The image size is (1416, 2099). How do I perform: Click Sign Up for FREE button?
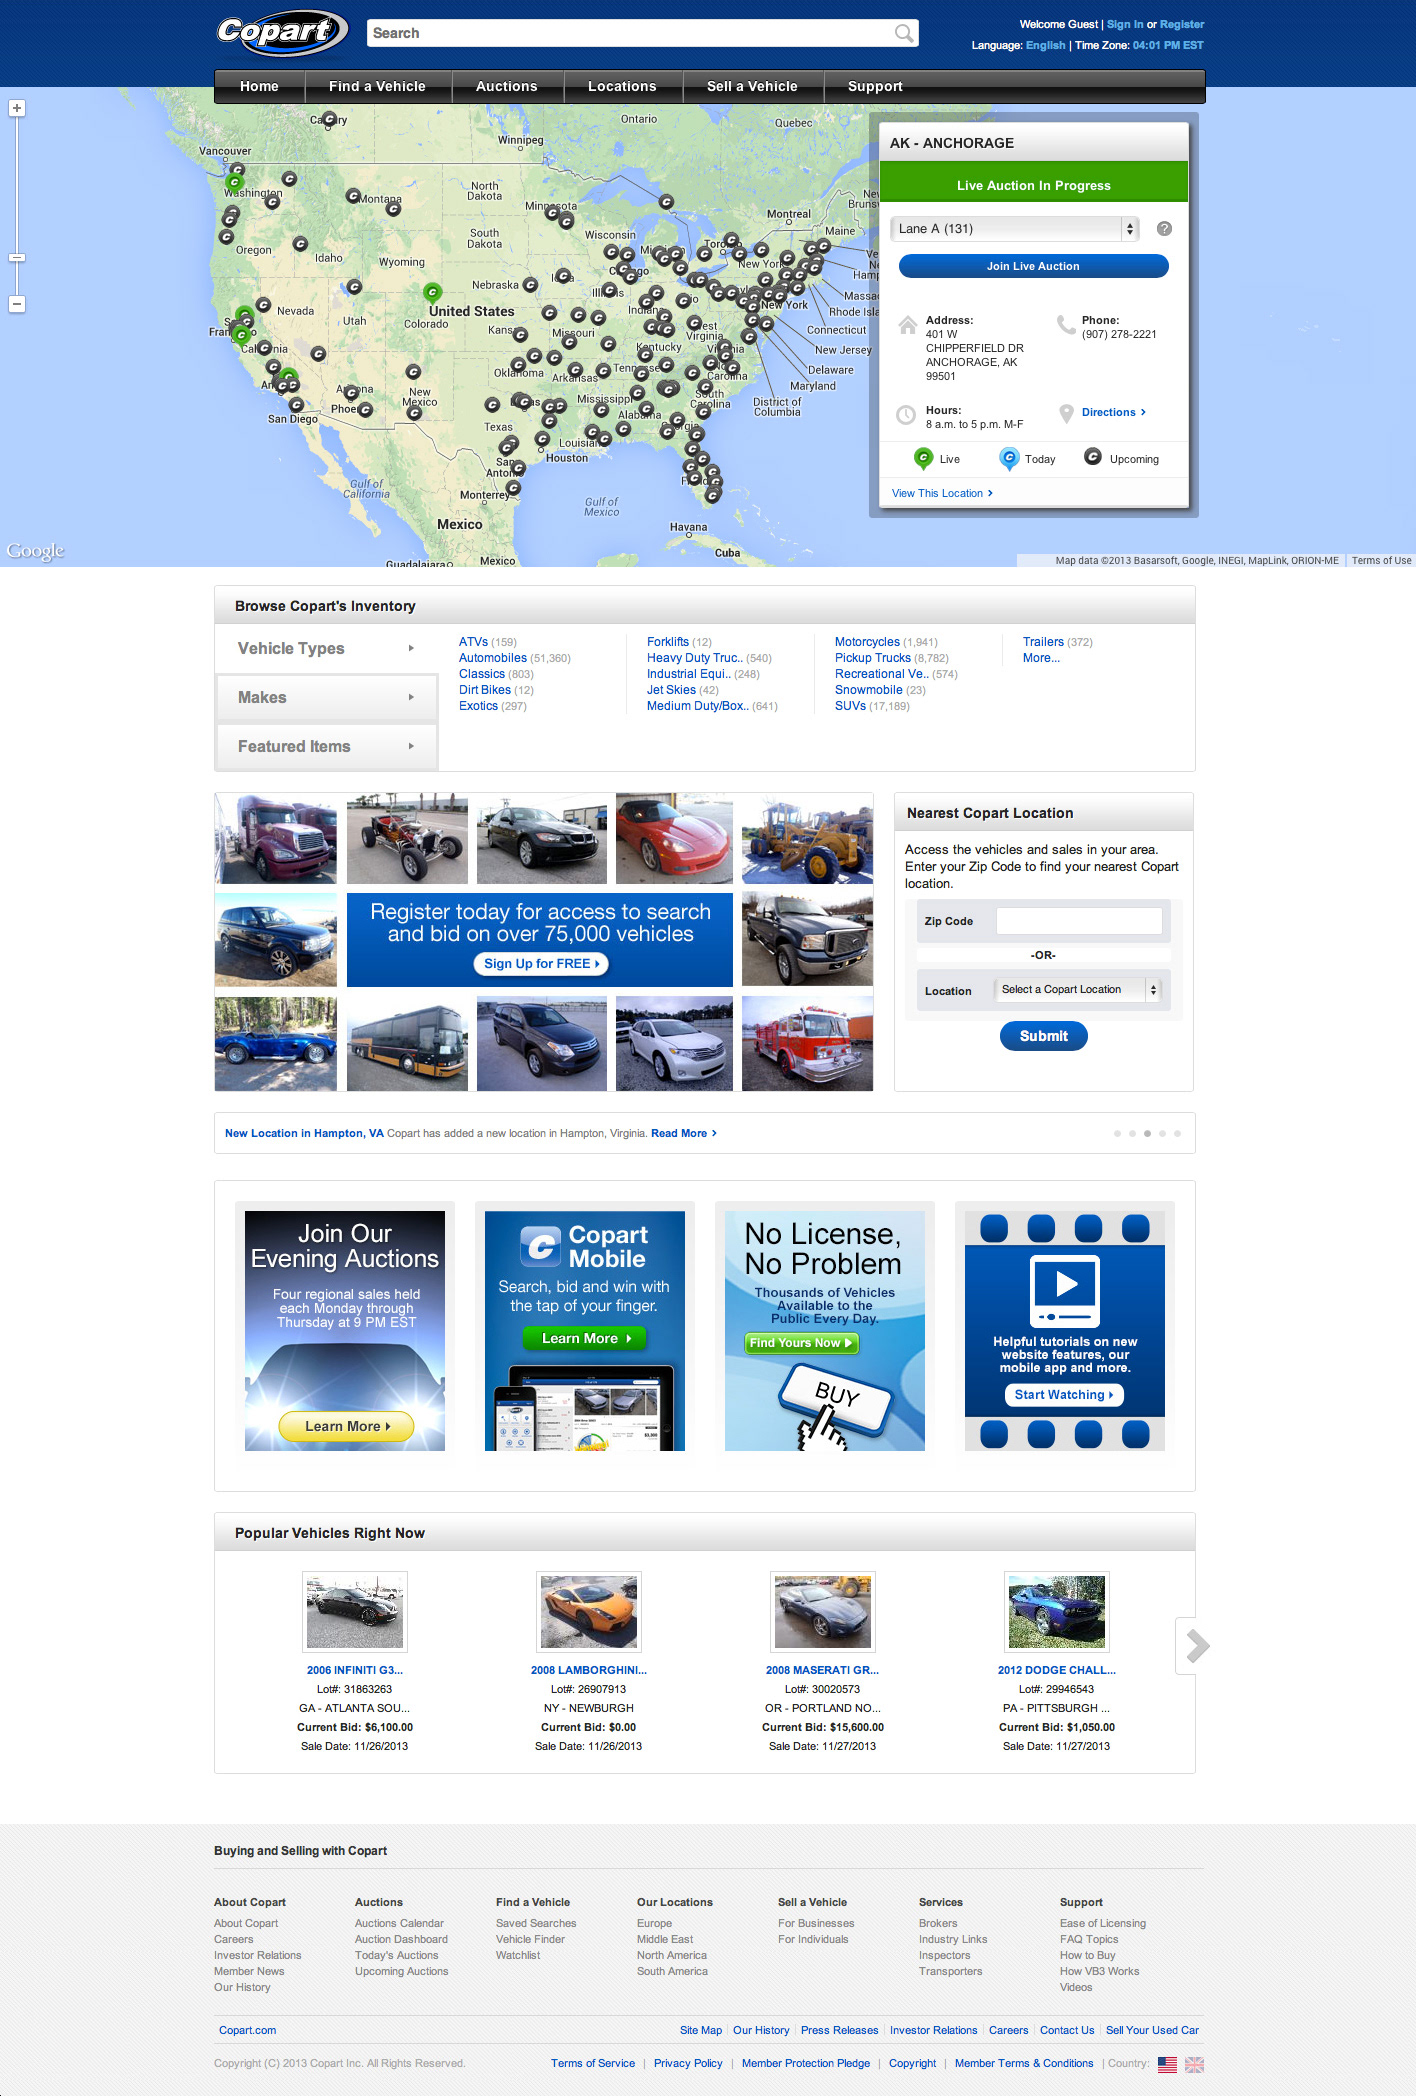click(541, 964)
